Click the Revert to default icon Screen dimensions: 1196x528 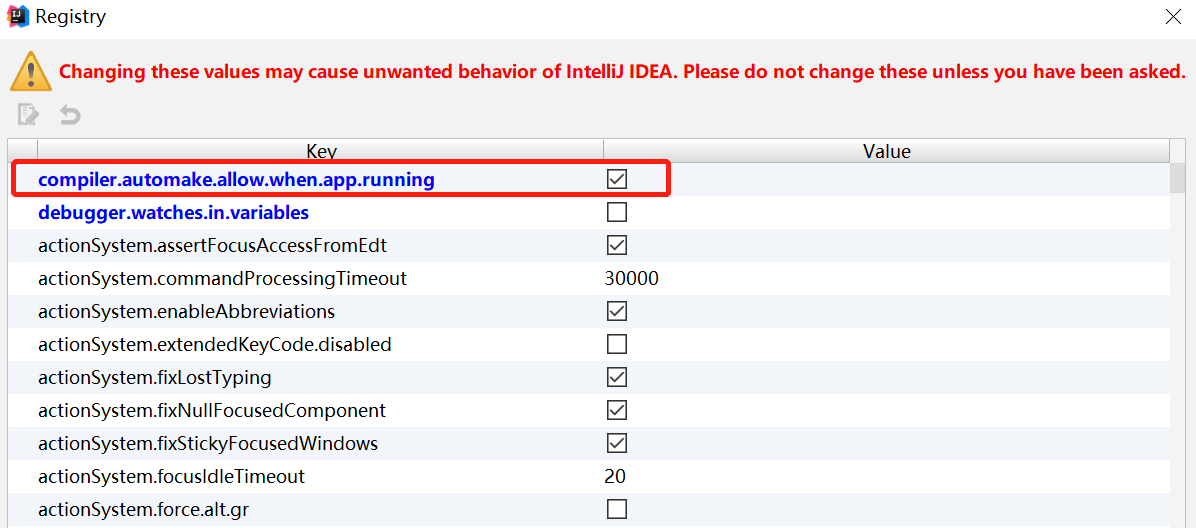[69, 114]
